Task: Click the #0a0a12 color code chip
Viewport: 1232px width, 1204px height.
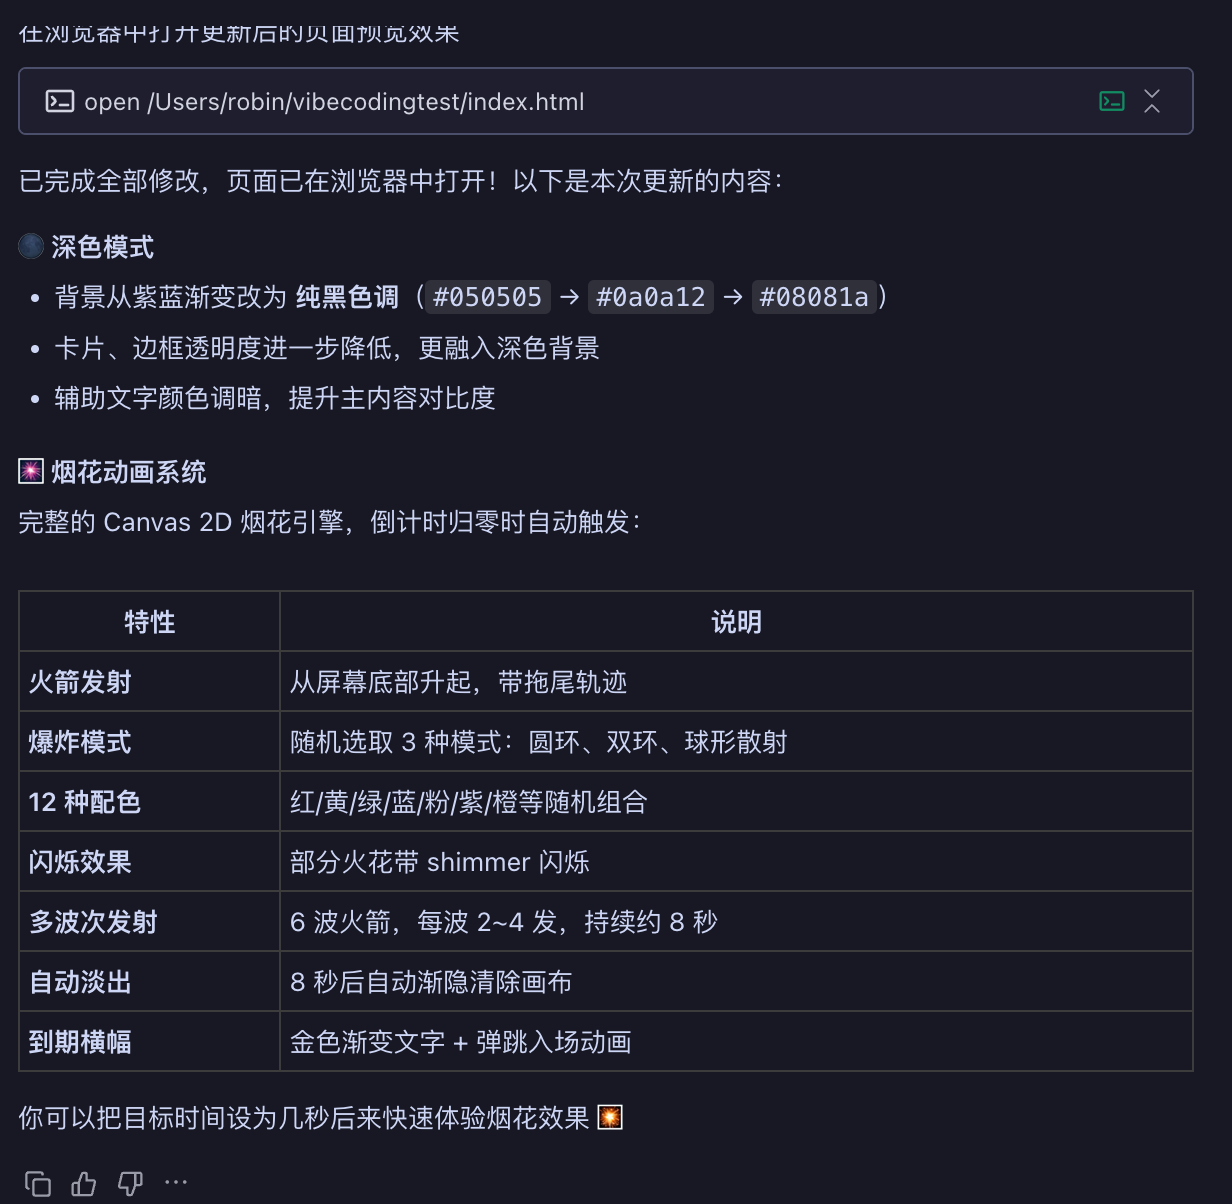Action: [651, 297]
